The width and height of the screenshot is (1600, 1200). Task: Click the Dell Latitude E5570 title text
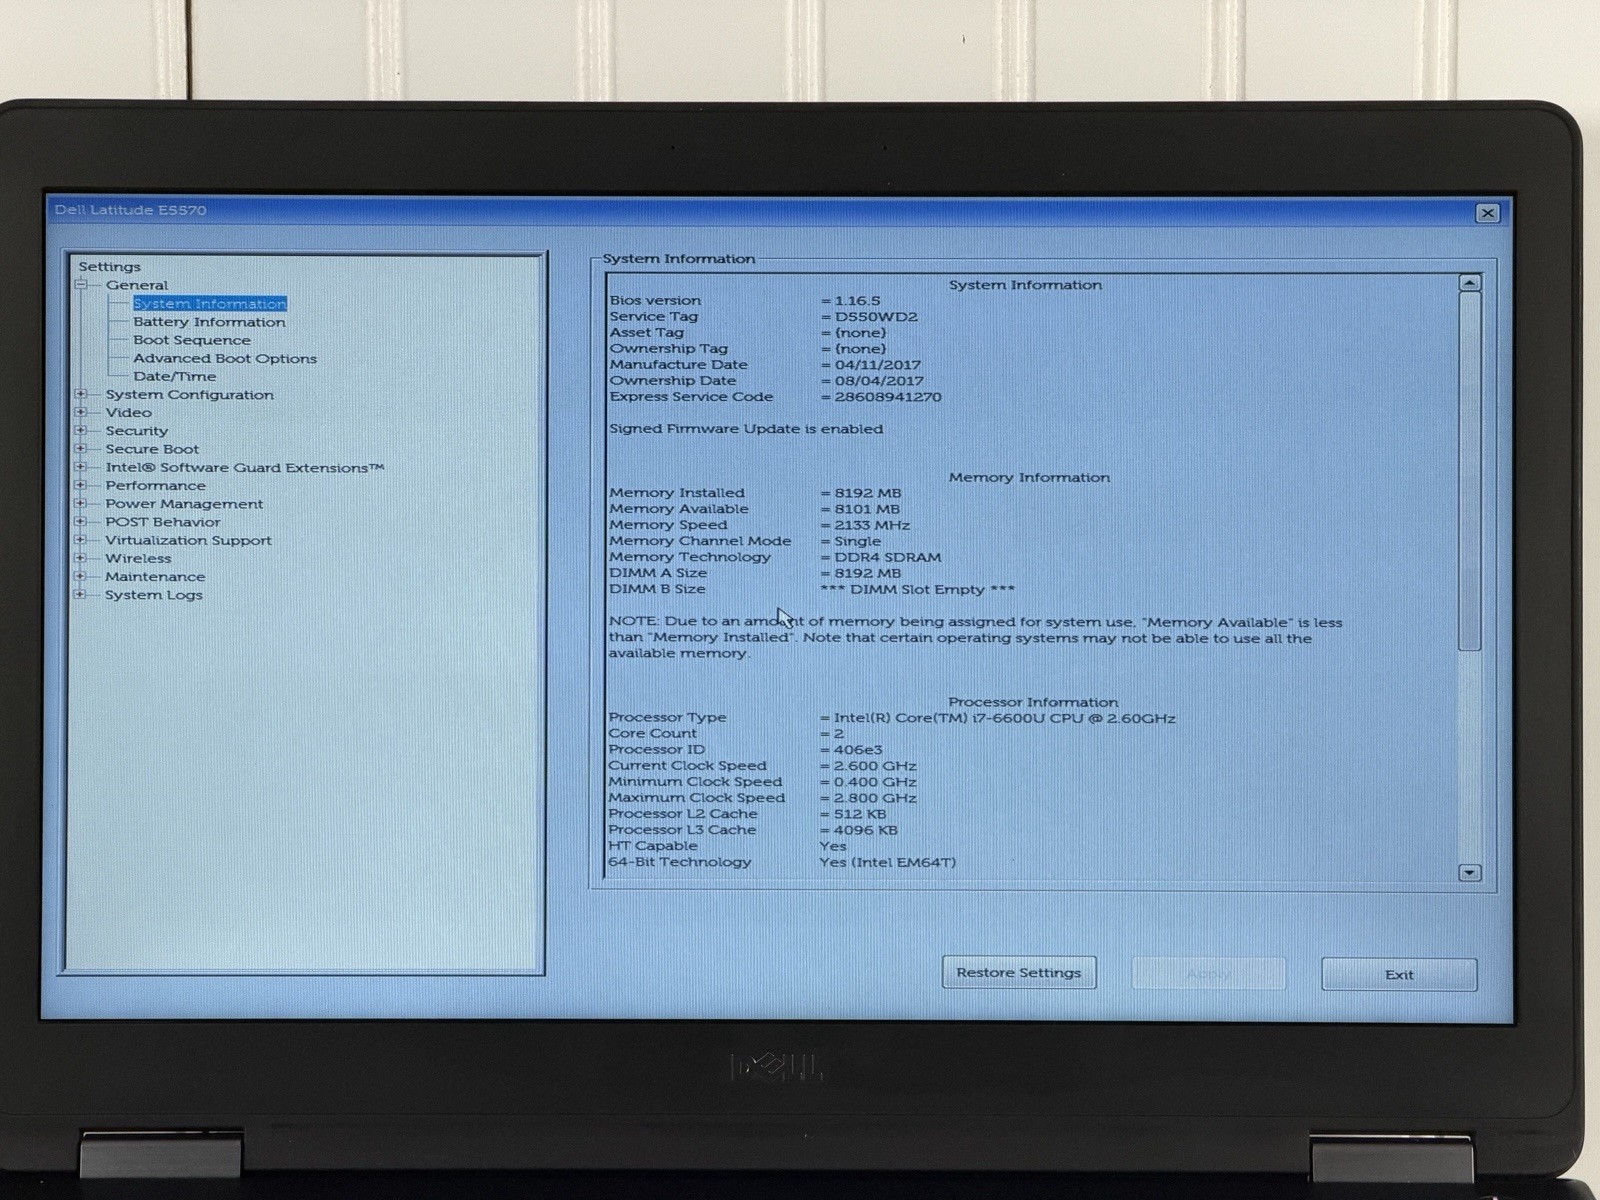click(131, 210)
